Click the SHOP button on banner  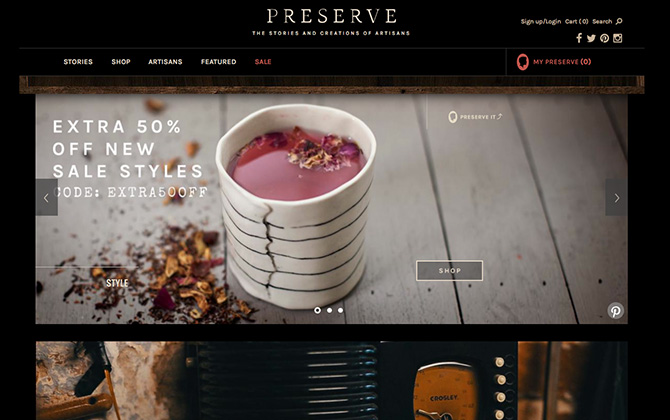(x=450, y=270)
